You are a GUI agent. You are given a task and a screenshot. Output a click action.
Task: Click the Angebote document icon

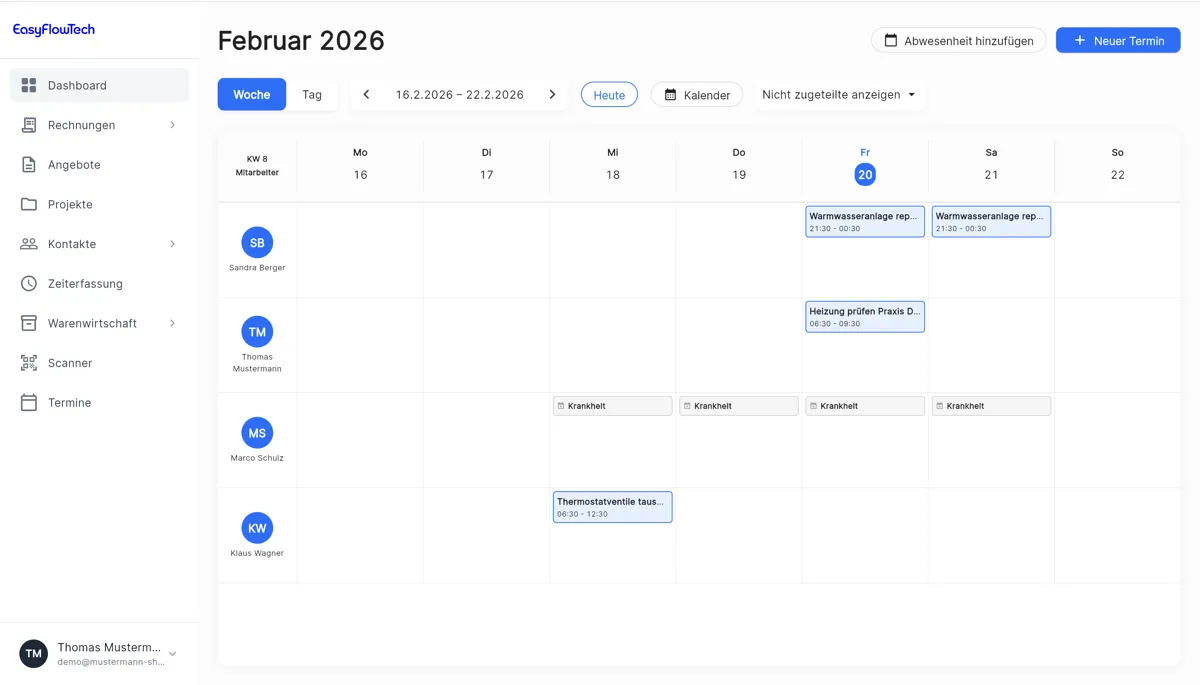tap(29, 165)
